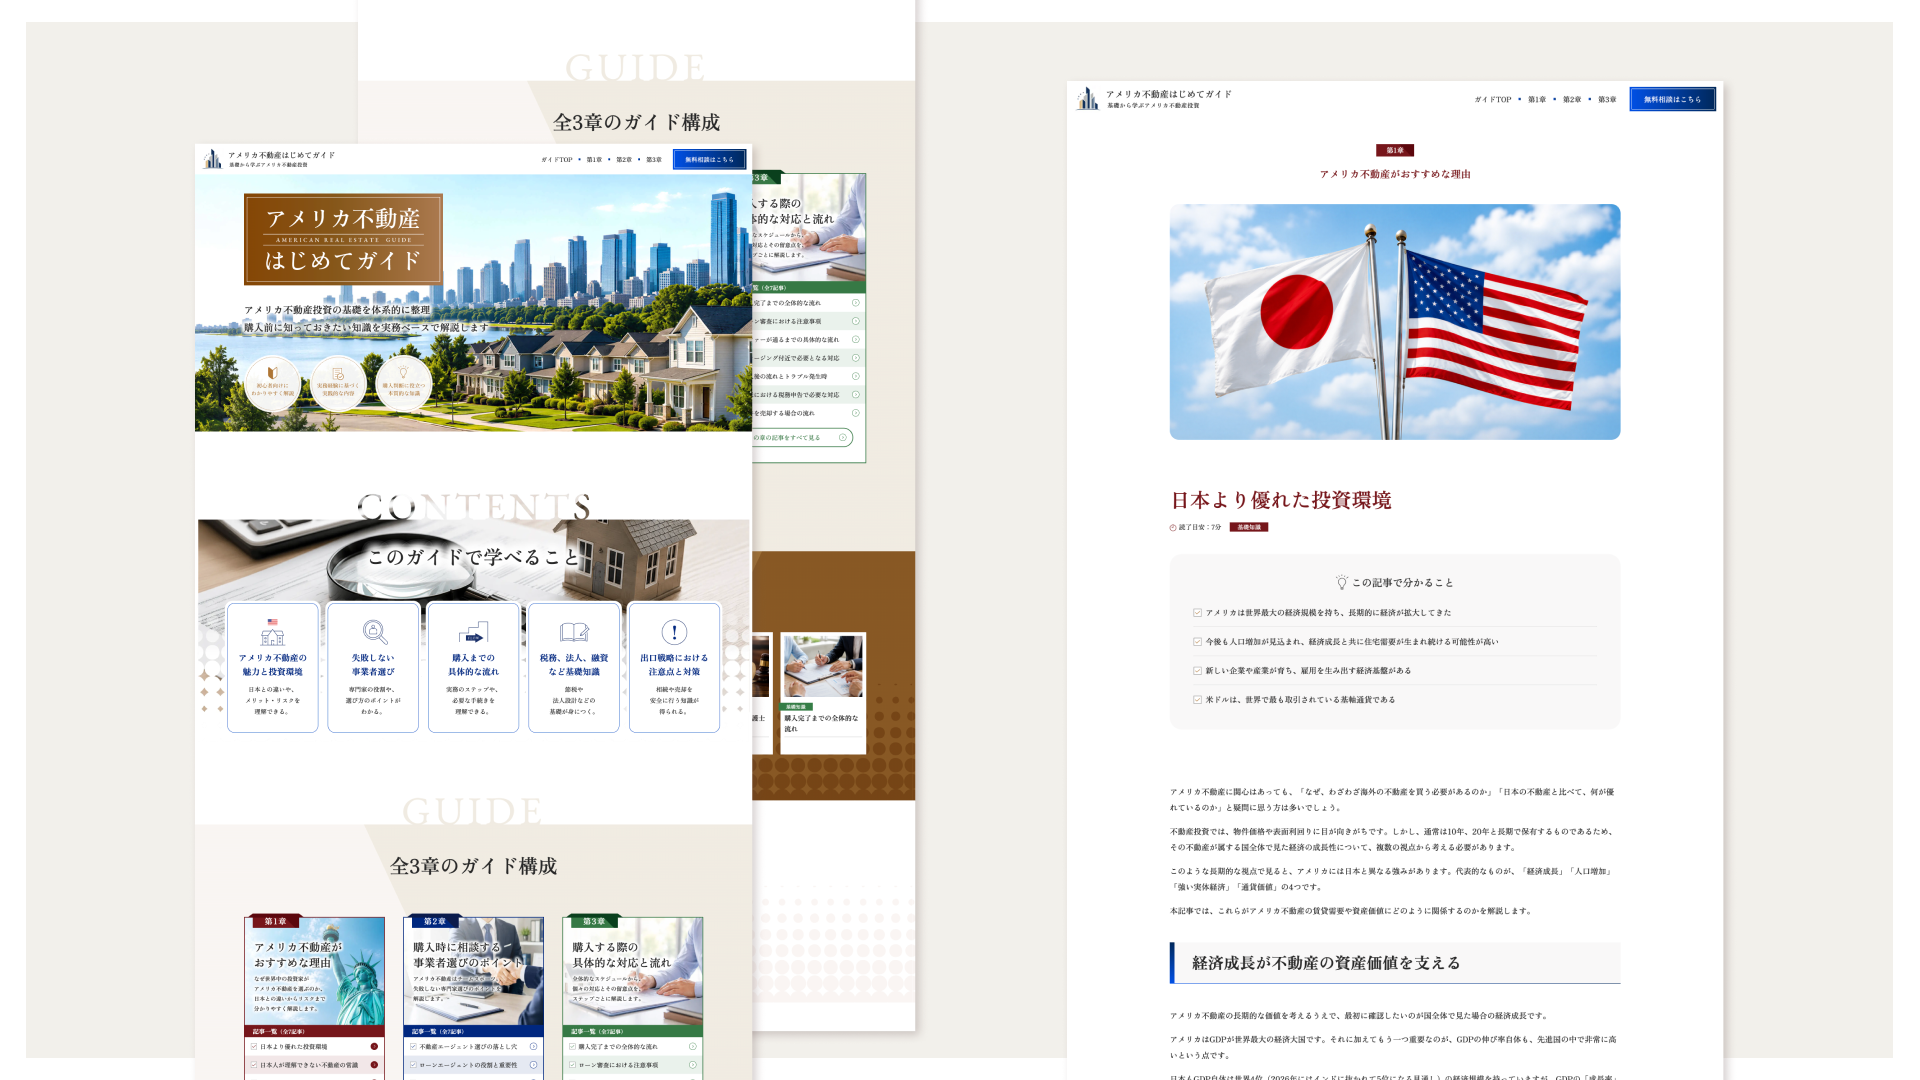Toggle checkbox for 新しい企業や産業が育ち
1920x1080 pixels.
(1197, 671)
